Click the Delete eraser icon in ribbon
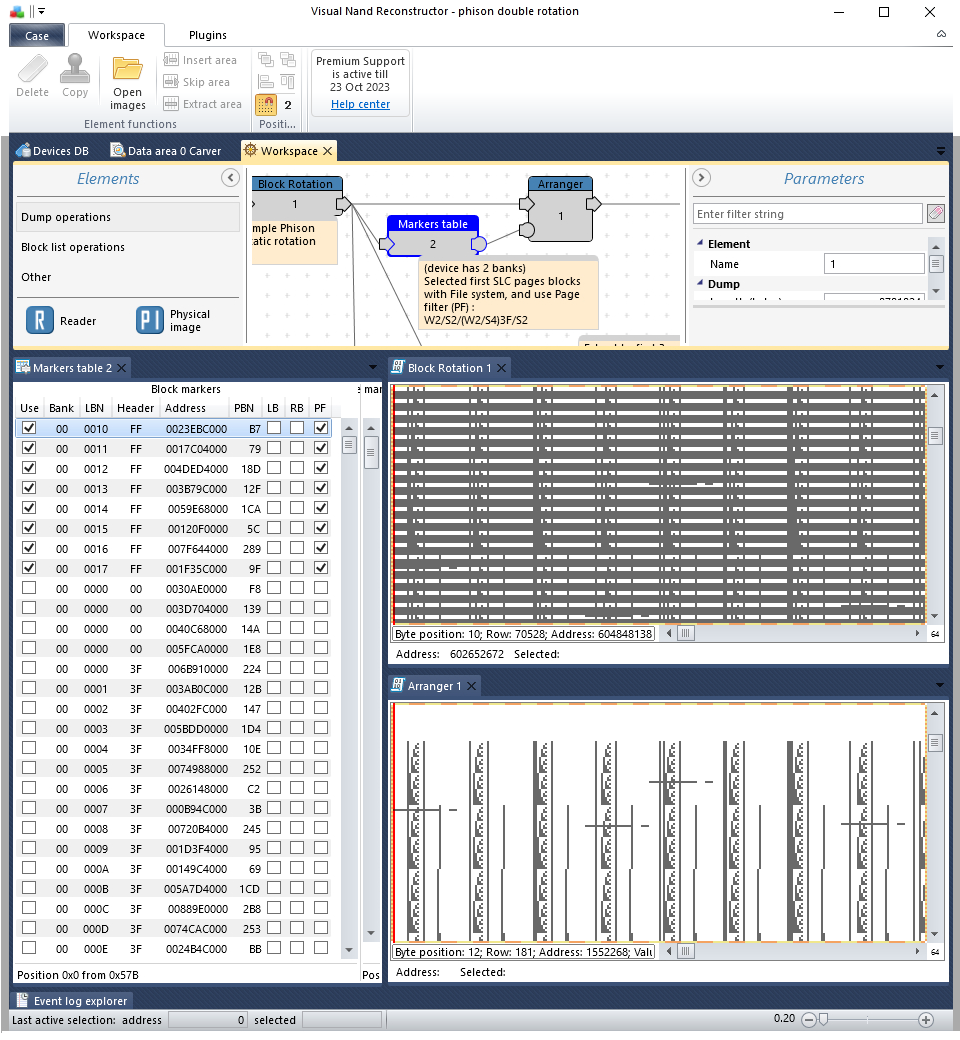960x1040 pixels. [x=33, y=69]
